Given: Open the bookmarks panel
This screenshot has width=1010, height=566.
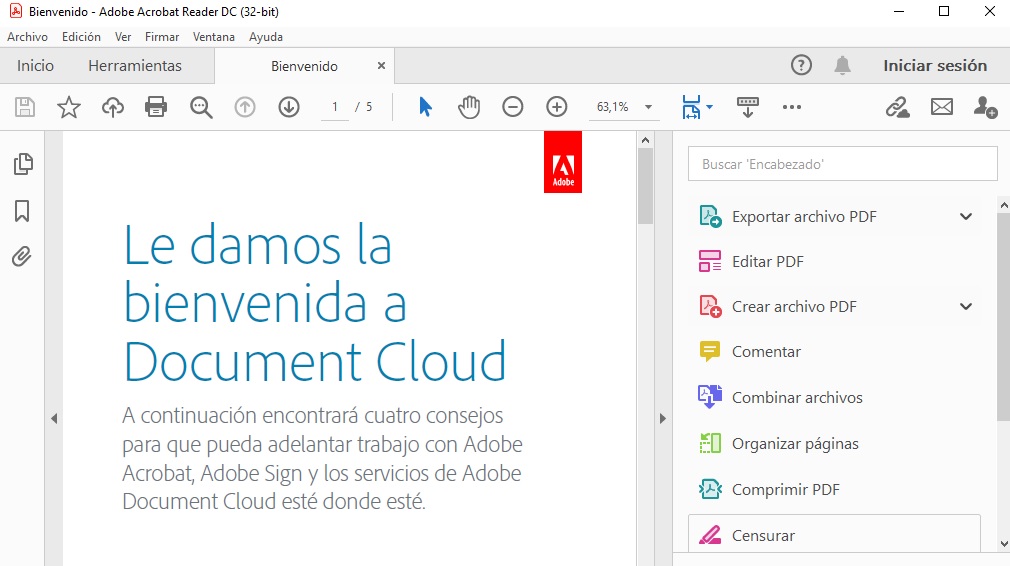Looking at the screenshot, I should (22, 211).
